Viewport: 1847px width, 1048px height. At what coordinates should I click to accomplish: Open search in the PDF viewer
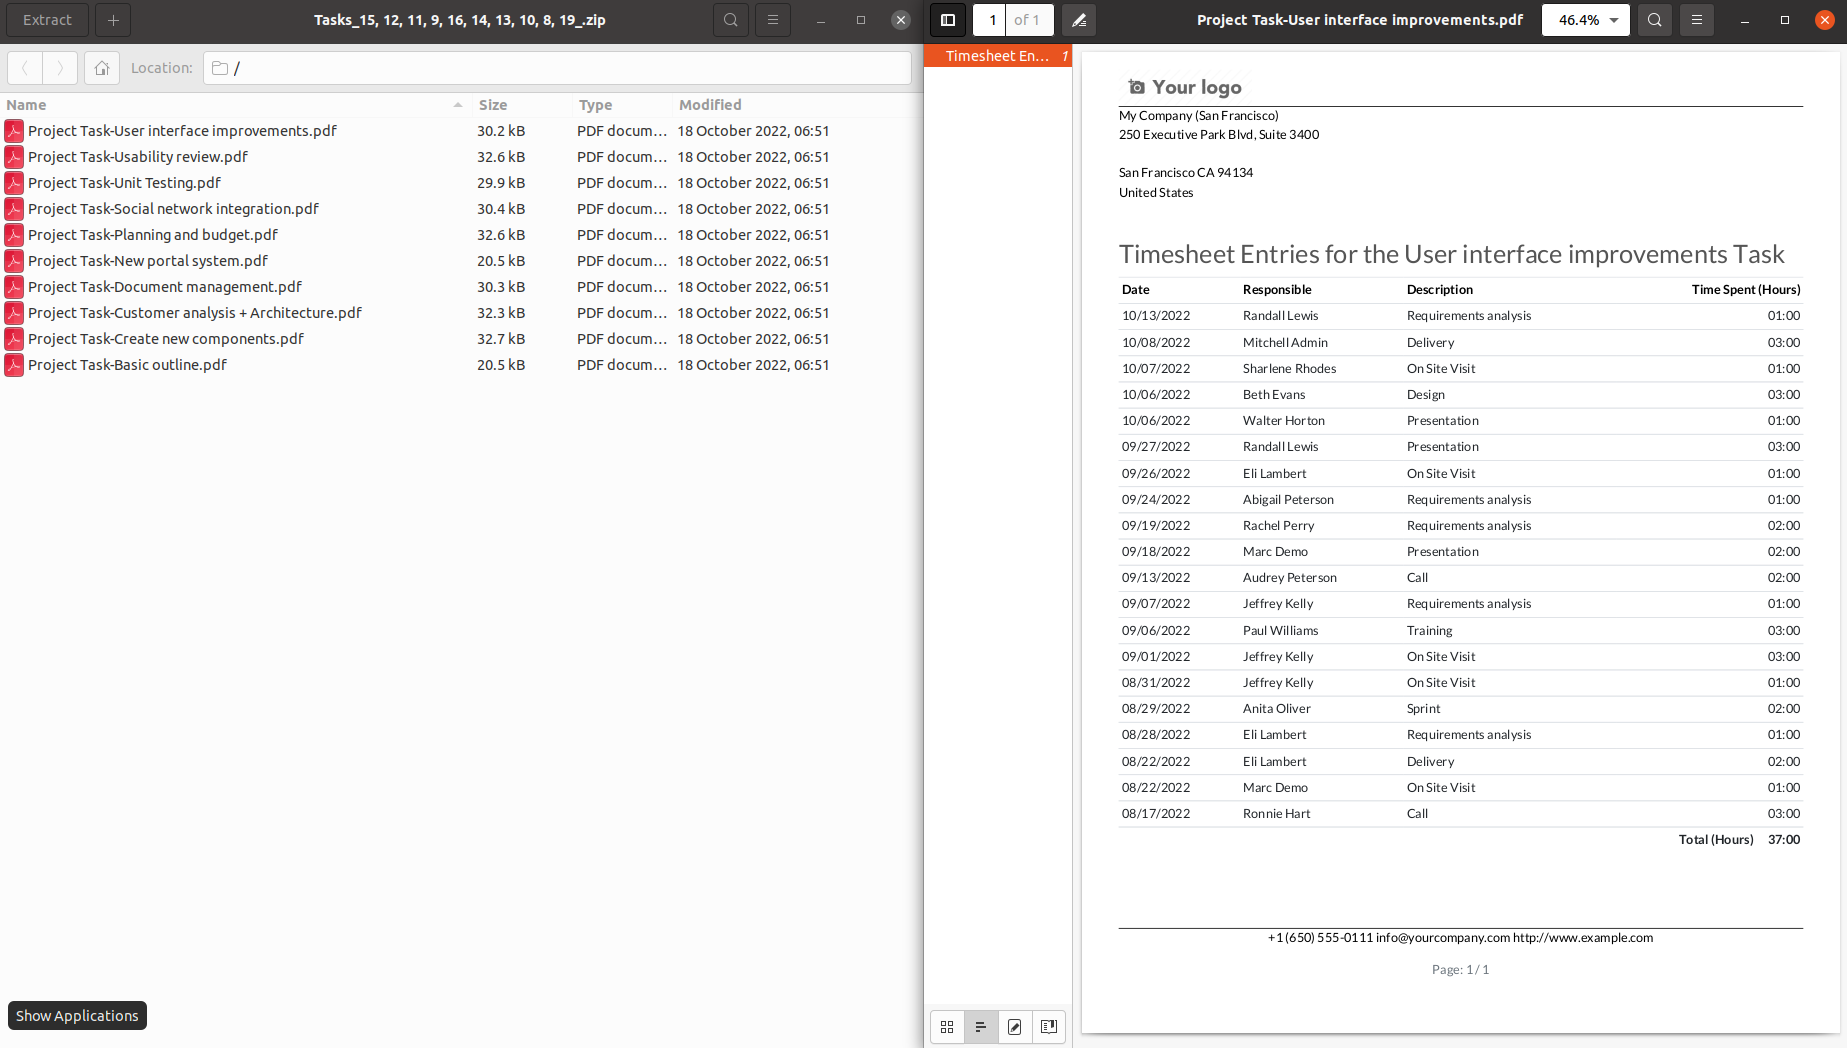pos(1655,20)
